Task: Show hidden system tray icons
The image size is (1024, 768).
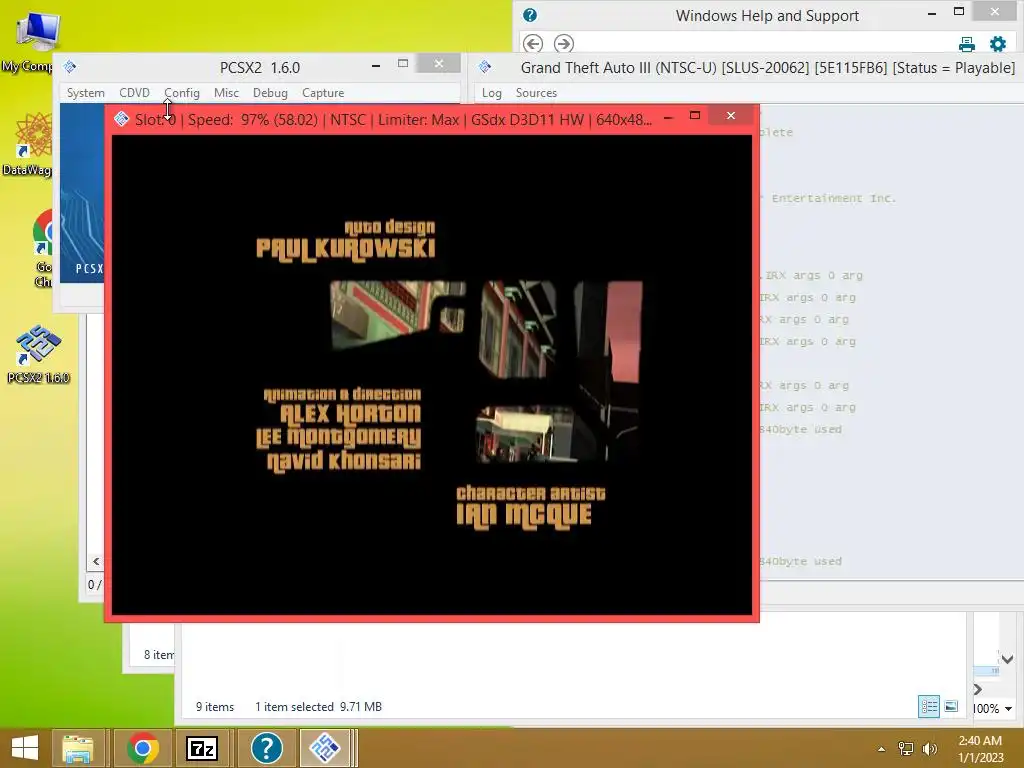Action: (882, 749)
